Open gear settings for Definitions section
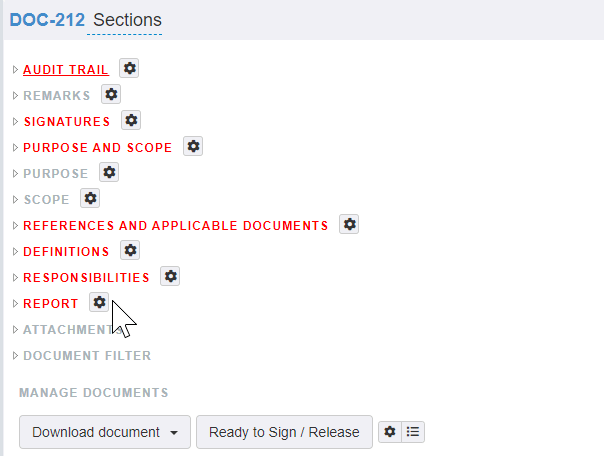 130,250
